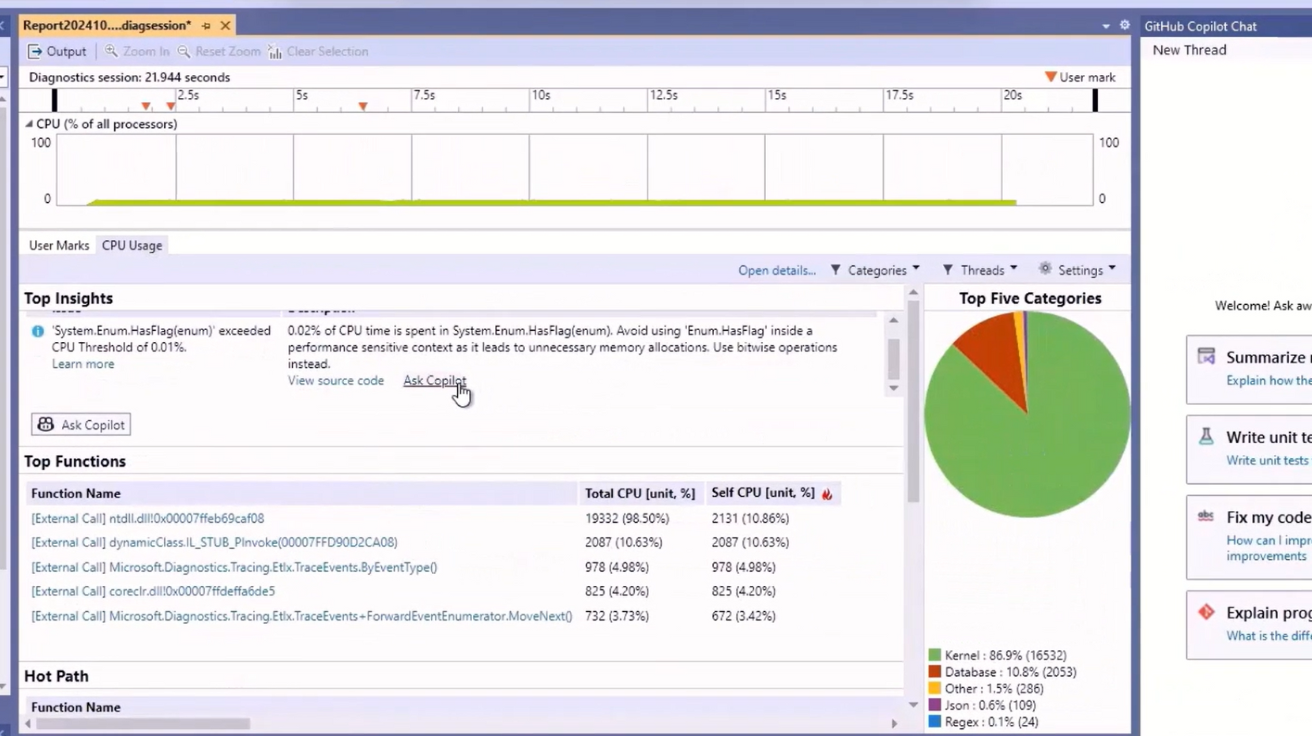Click the Ask Copilot button with icon
Viewport: 1312px width, 736px height.
pos(81,425)
